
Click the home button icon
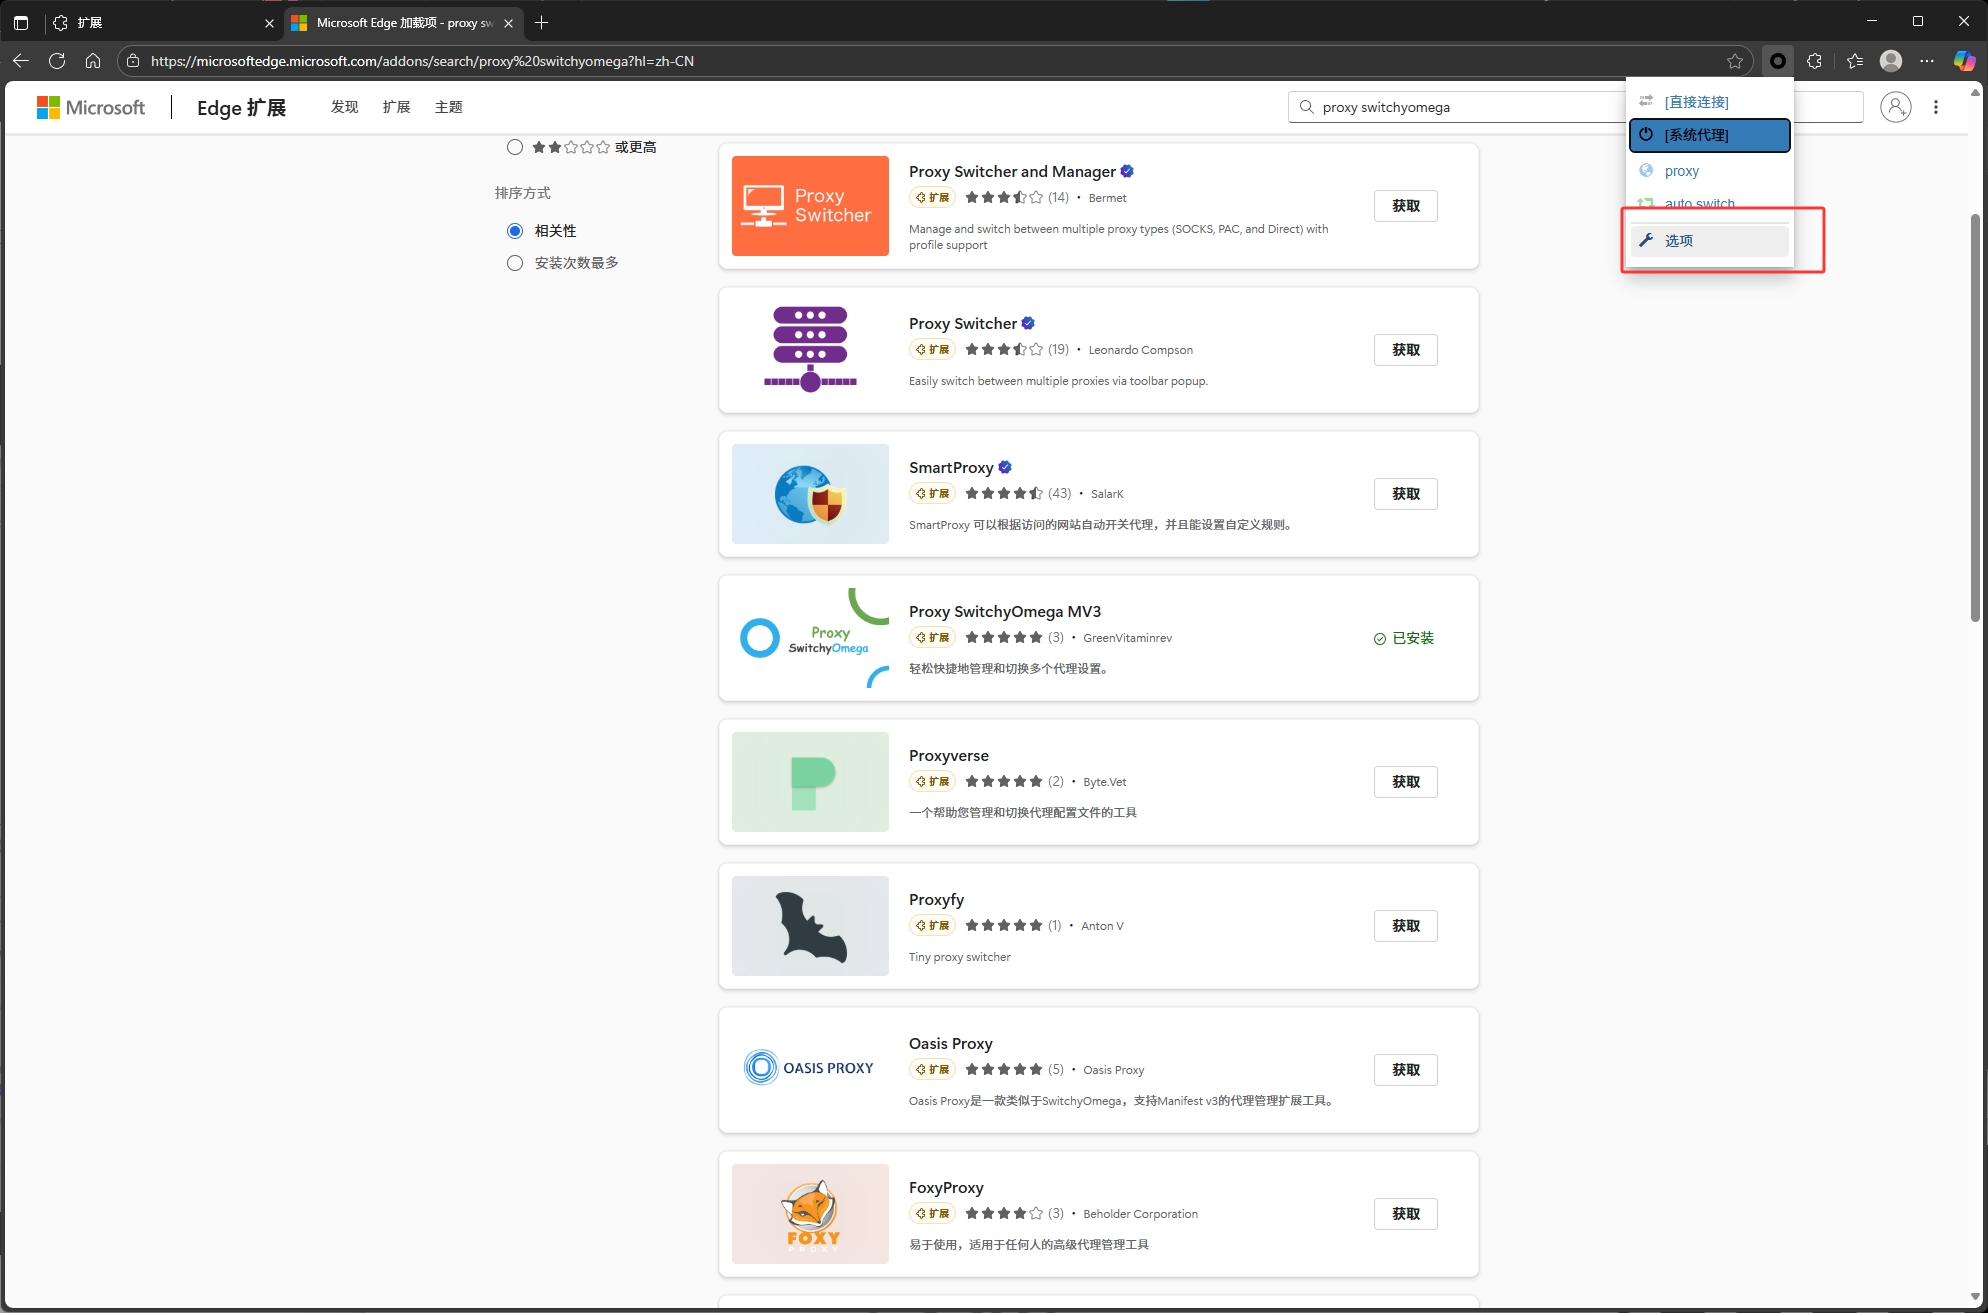pyautogui.click(x=93, y=61)
